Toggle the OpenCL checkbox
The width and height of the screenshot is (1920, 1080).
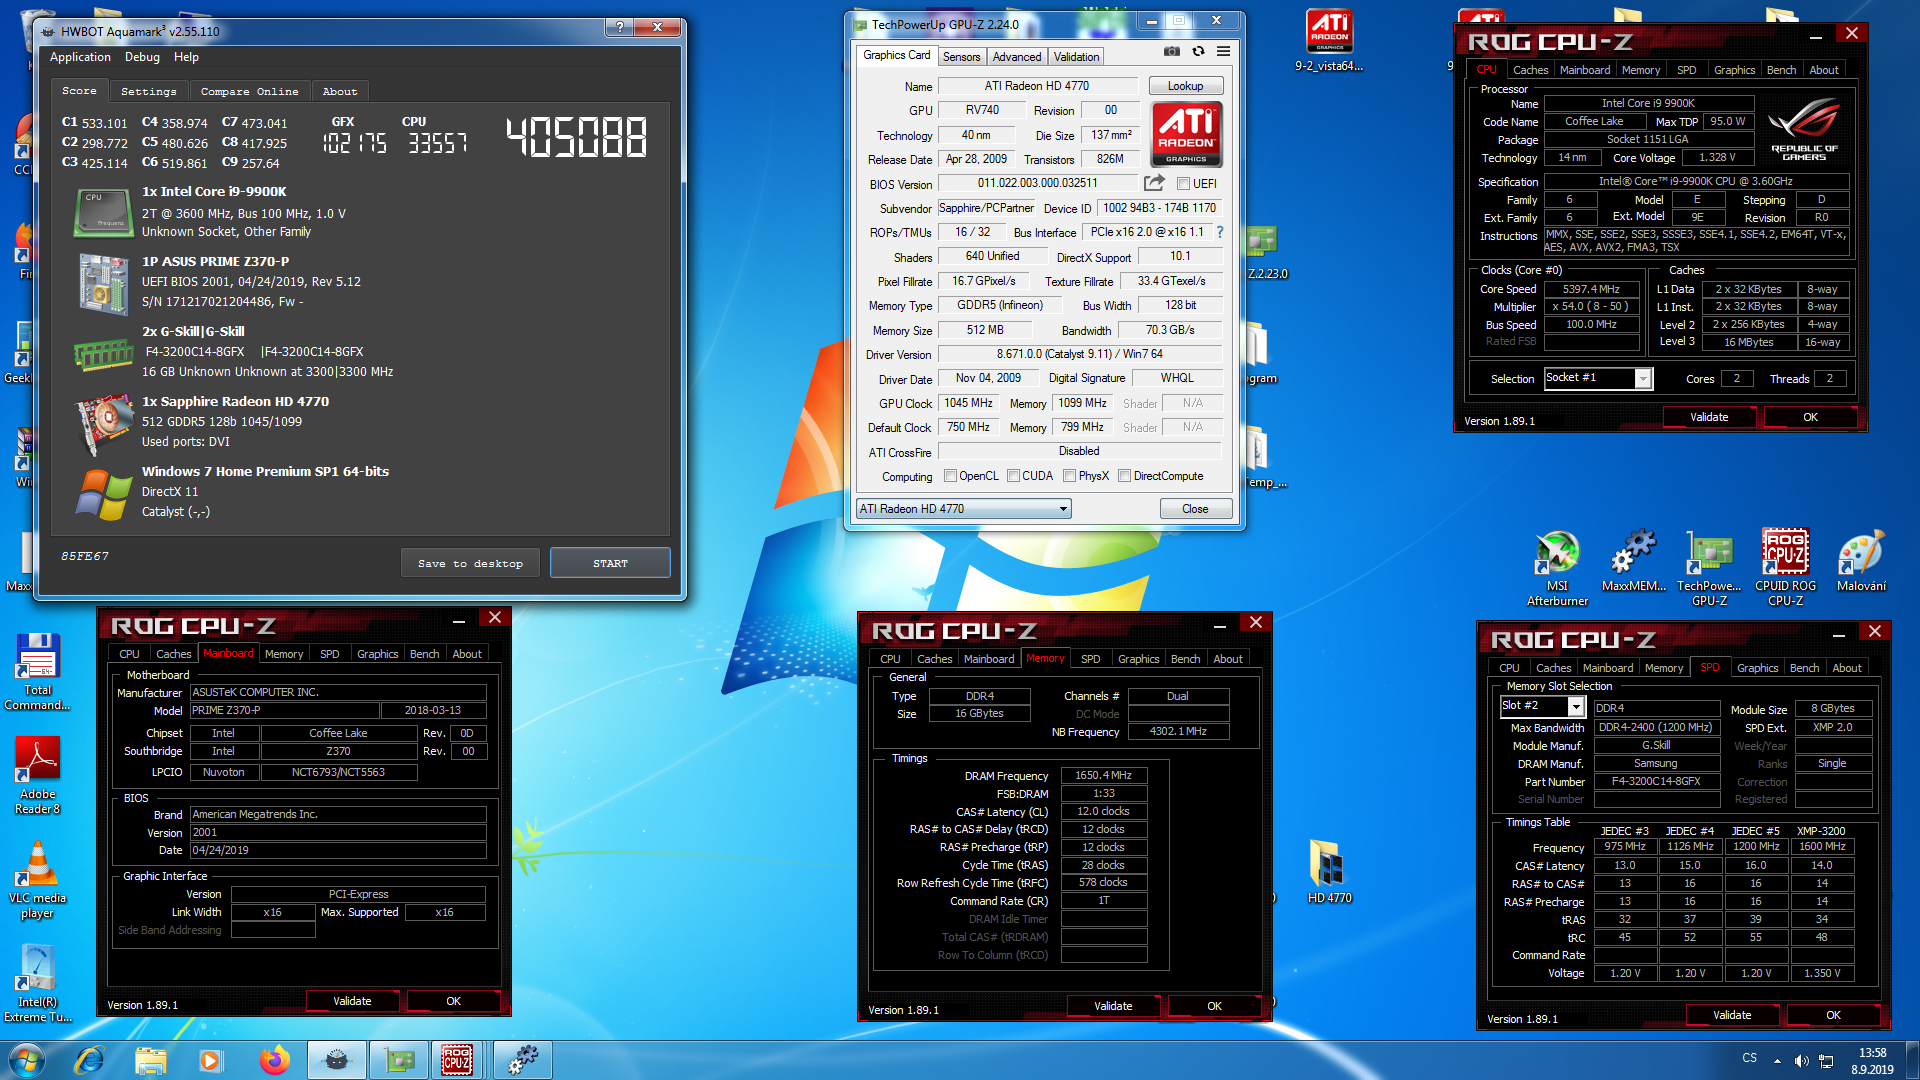pos(950,476)
